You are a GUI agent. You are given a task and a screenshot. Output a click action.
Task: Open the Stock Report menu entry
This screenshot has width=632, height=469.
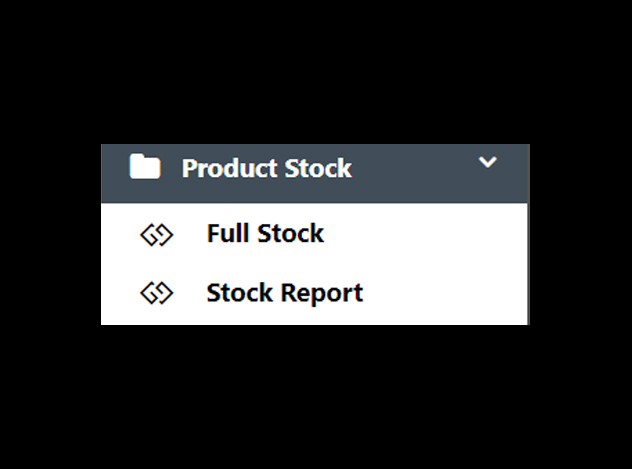pyautogui.click(x=314, y=293)
